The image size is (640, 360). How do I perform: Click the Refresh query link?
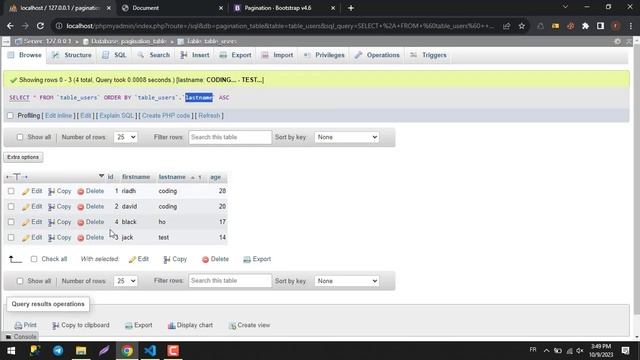tap(209, 116)
